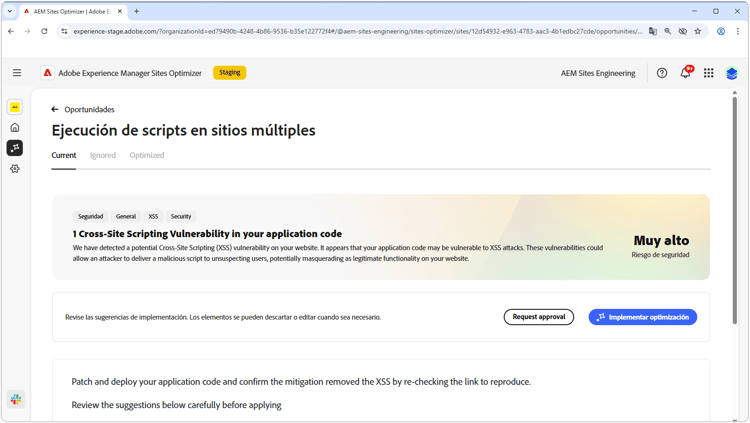Click the Ejecución de scripts page title
750x423 pixels.
coord(183,130)
